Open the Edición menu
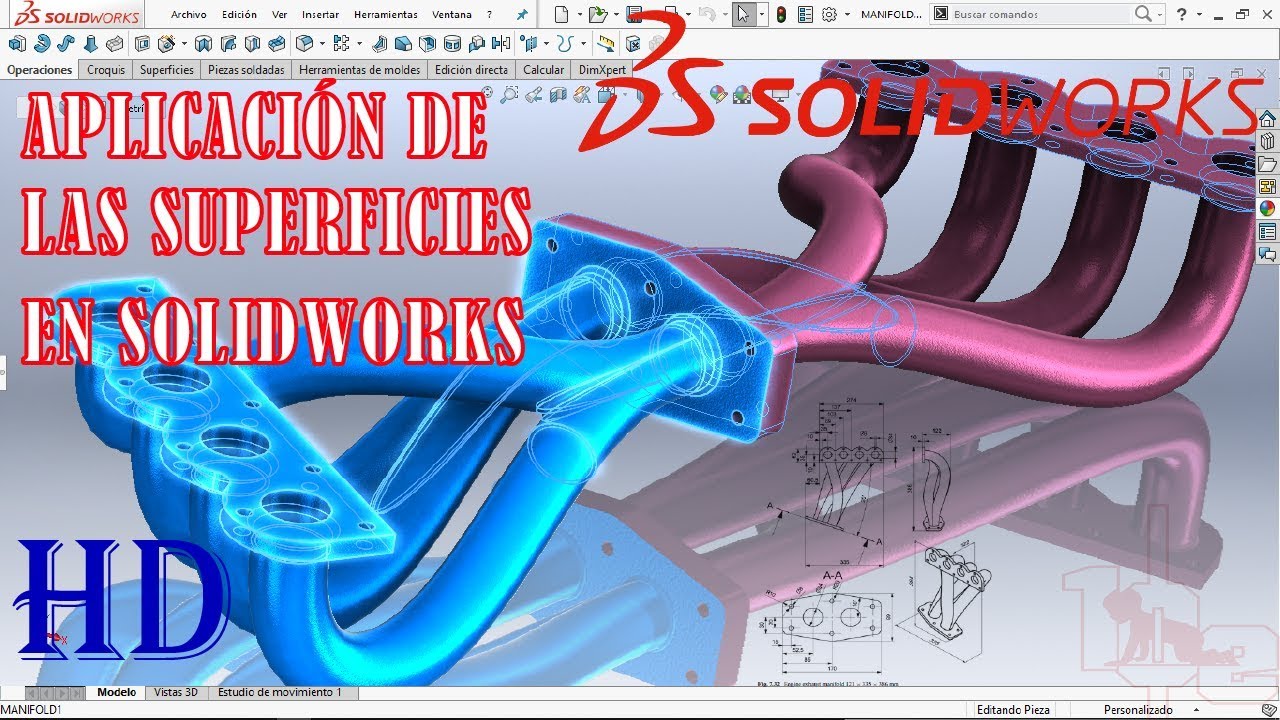Screen dimensions: 1280x720 click(239, 14)
